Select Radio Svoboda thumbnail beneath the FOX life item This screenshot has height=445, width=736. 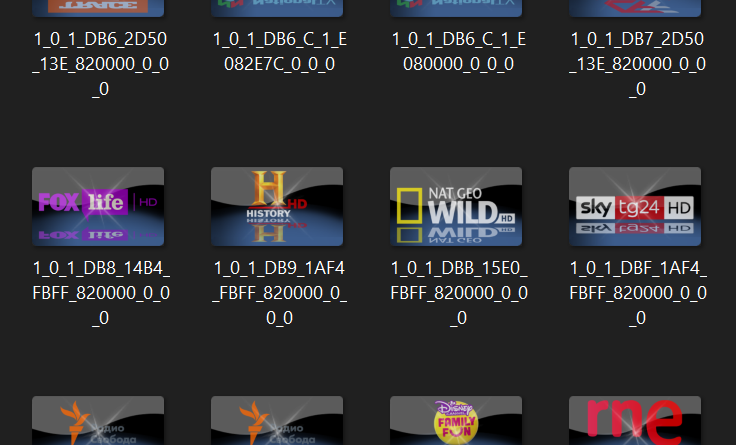pyautogui.click(x=98, y=421)
